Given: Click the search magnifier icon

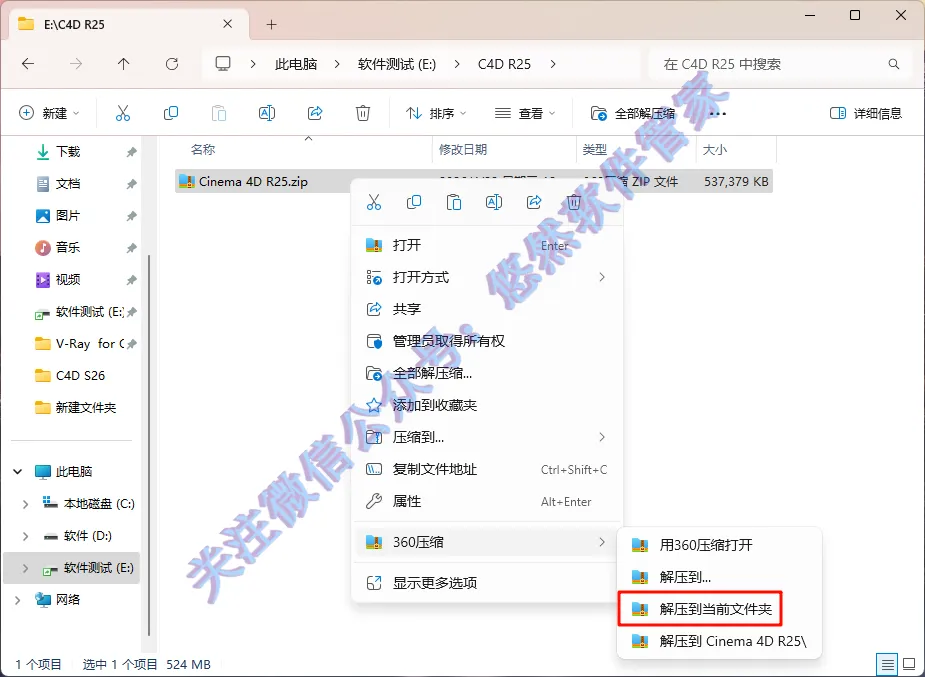Looking at the screenshot, I should pyautogui.click(x=894, y=64).
